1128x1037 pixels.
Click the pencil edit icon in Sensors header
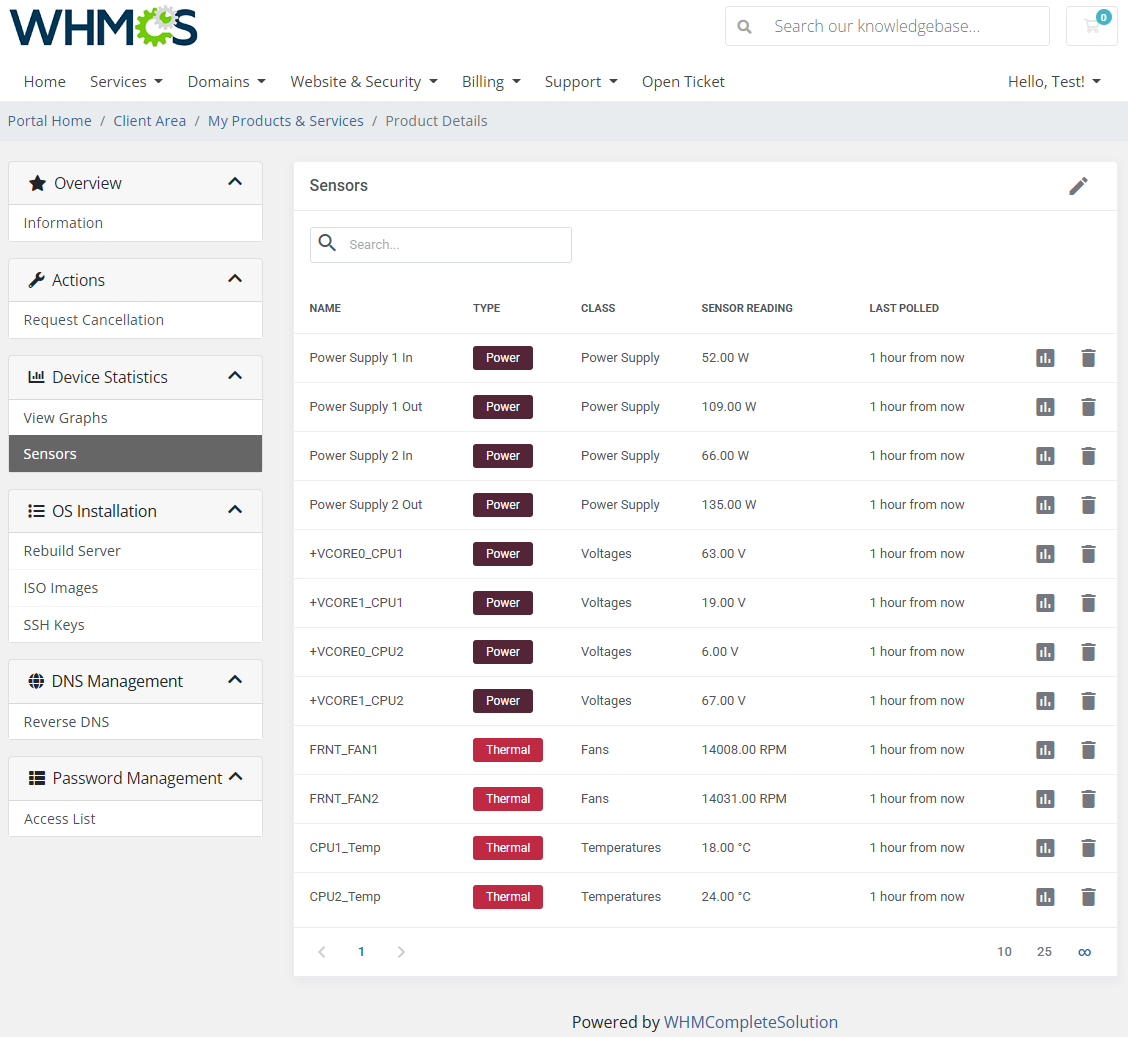1079,186
